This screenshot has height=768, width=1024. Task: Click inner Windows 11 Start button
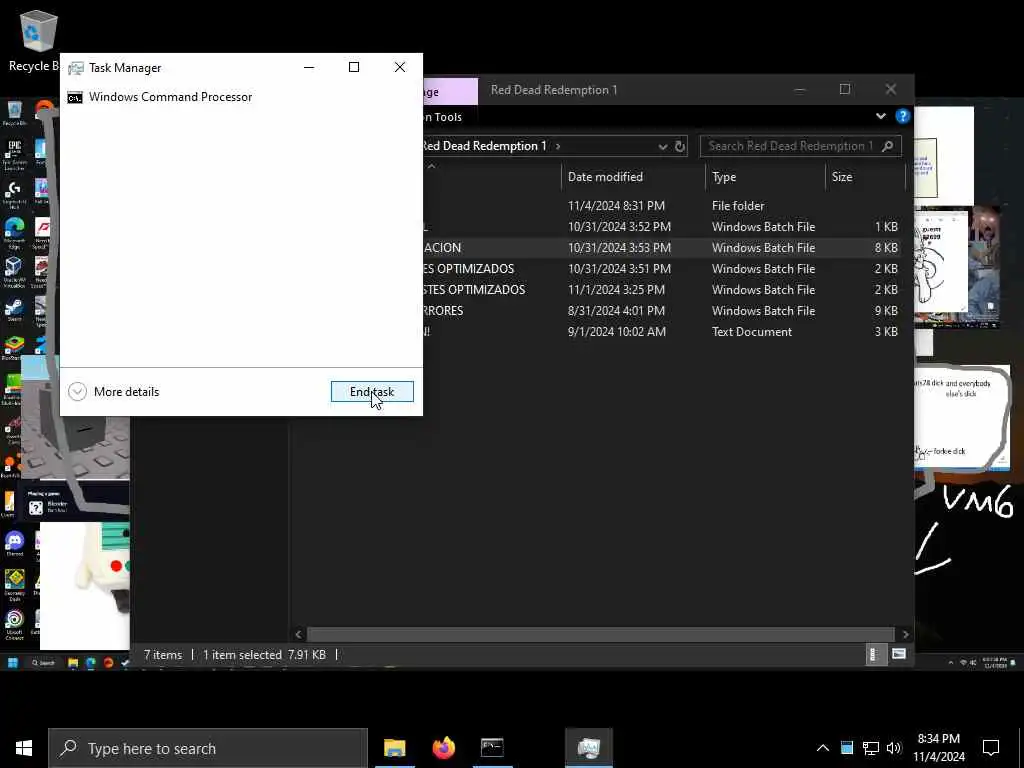(x=12, y=662)
